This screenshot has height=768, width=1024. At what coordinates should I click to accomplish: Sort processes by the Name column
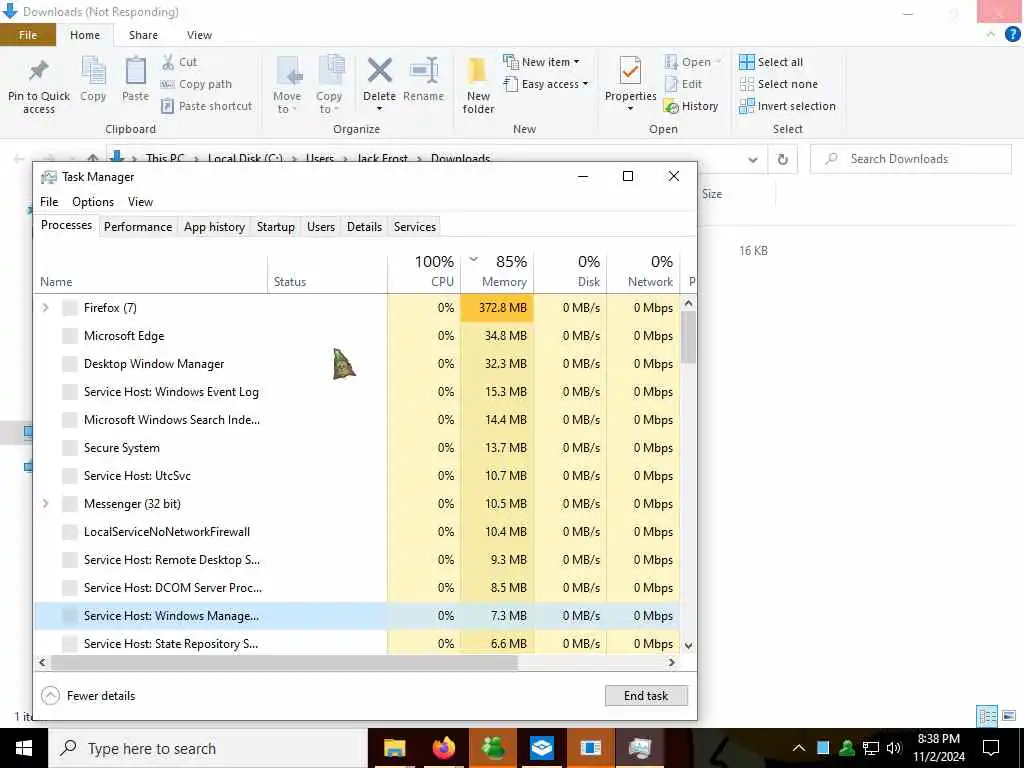point(151,271)
